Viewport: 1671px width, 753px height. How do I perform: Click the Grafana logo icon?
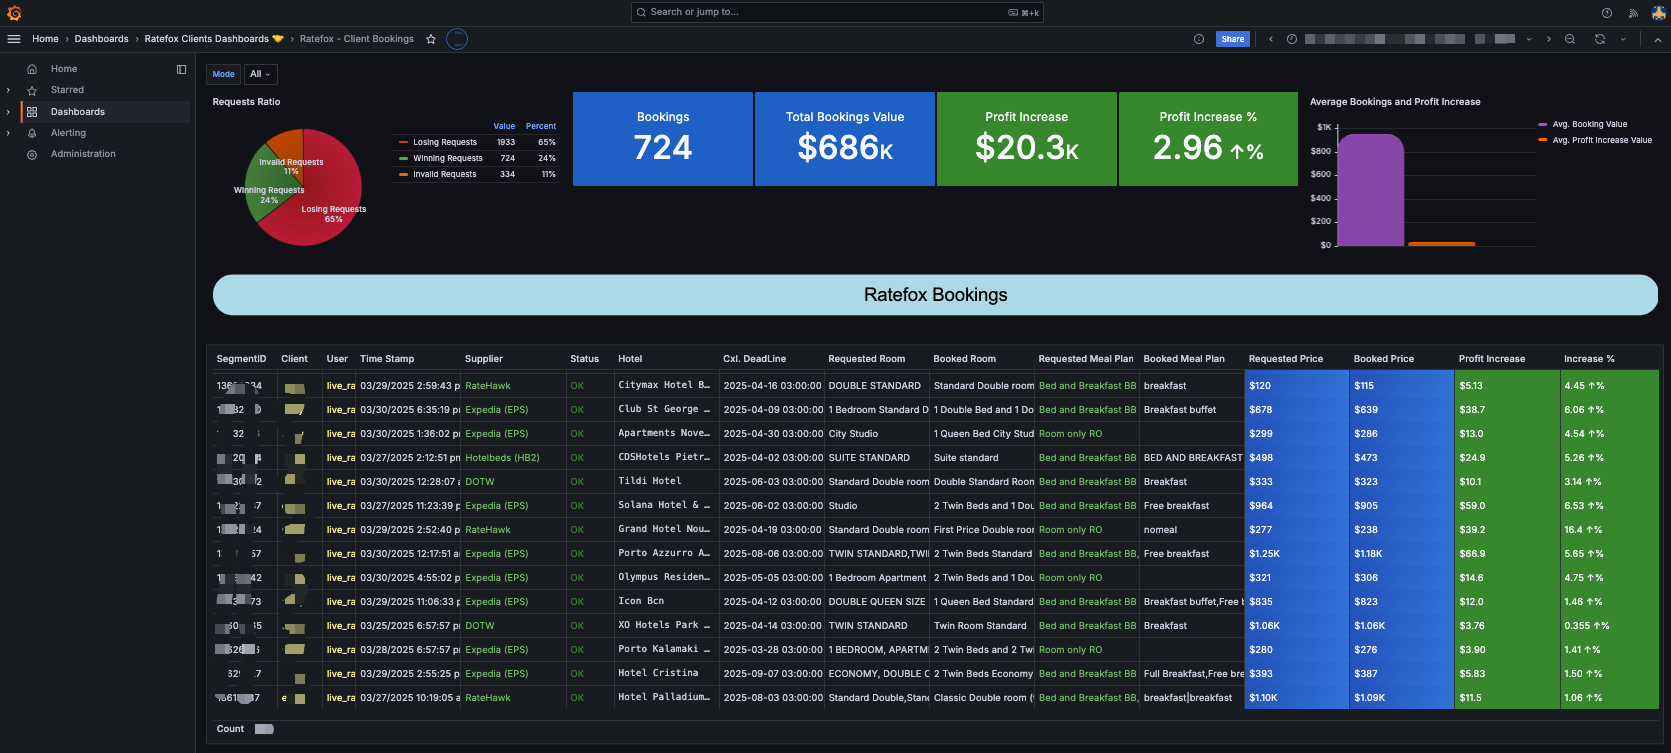14,13
